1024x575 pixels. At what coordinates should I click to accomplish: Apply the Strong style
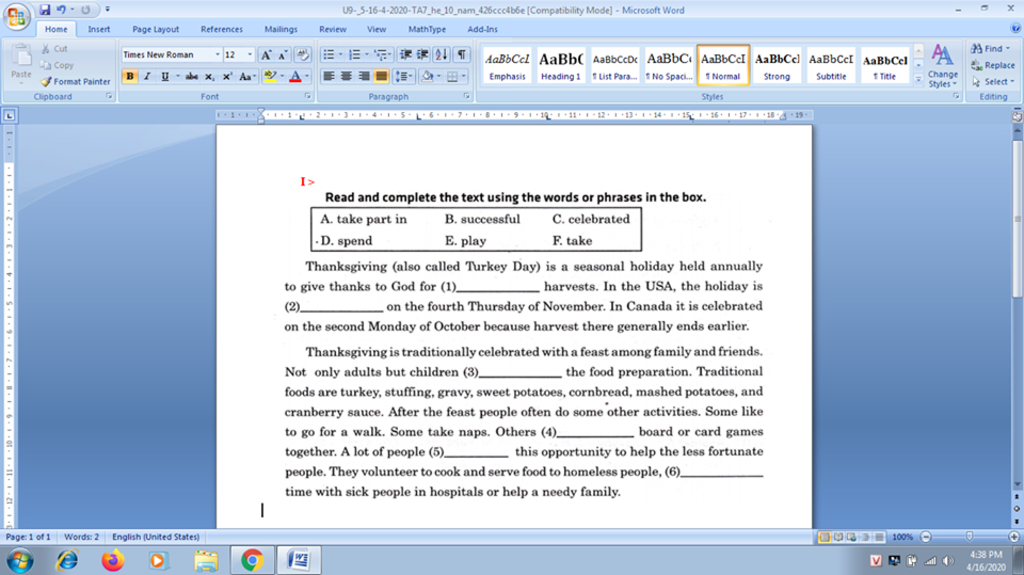[x=776, y=65]
